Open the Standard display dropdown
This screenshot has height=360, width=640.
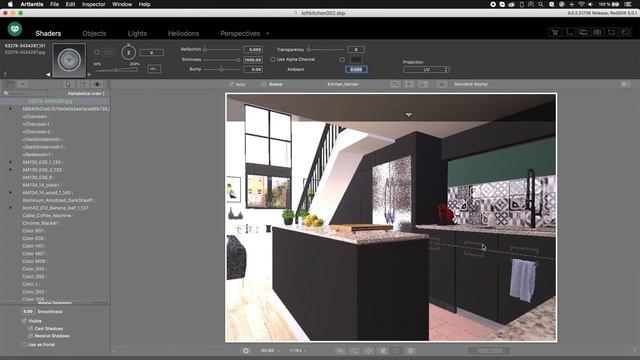pyautogui.click(x=471, y=84)
